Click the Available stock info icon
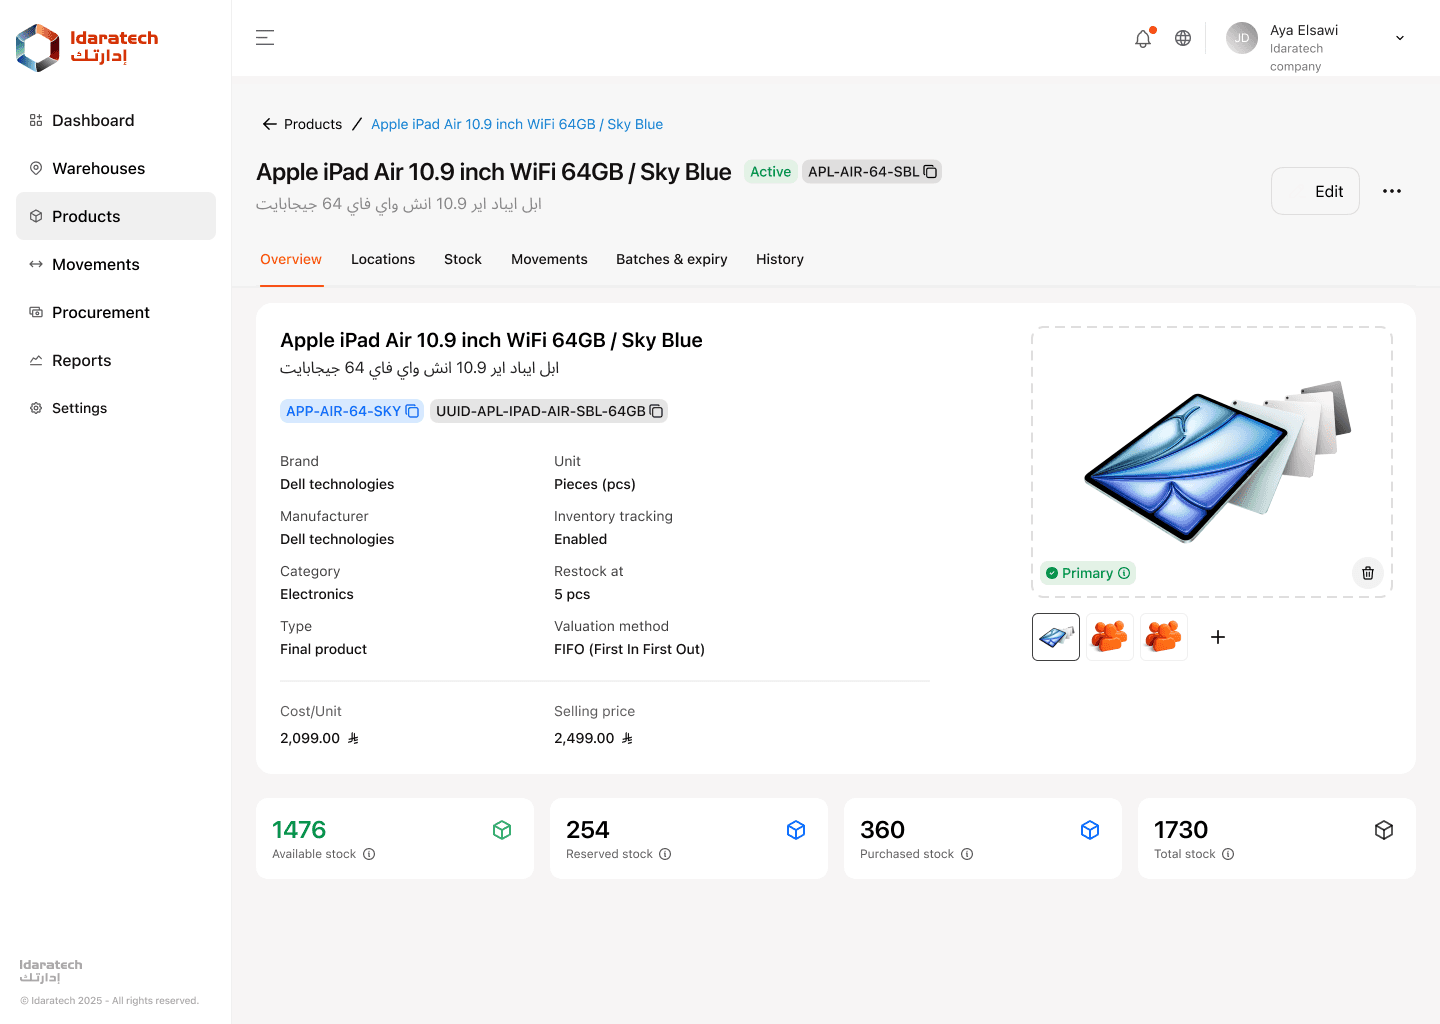Viewport: 1440px width, 1024px height. click(369, 854)
